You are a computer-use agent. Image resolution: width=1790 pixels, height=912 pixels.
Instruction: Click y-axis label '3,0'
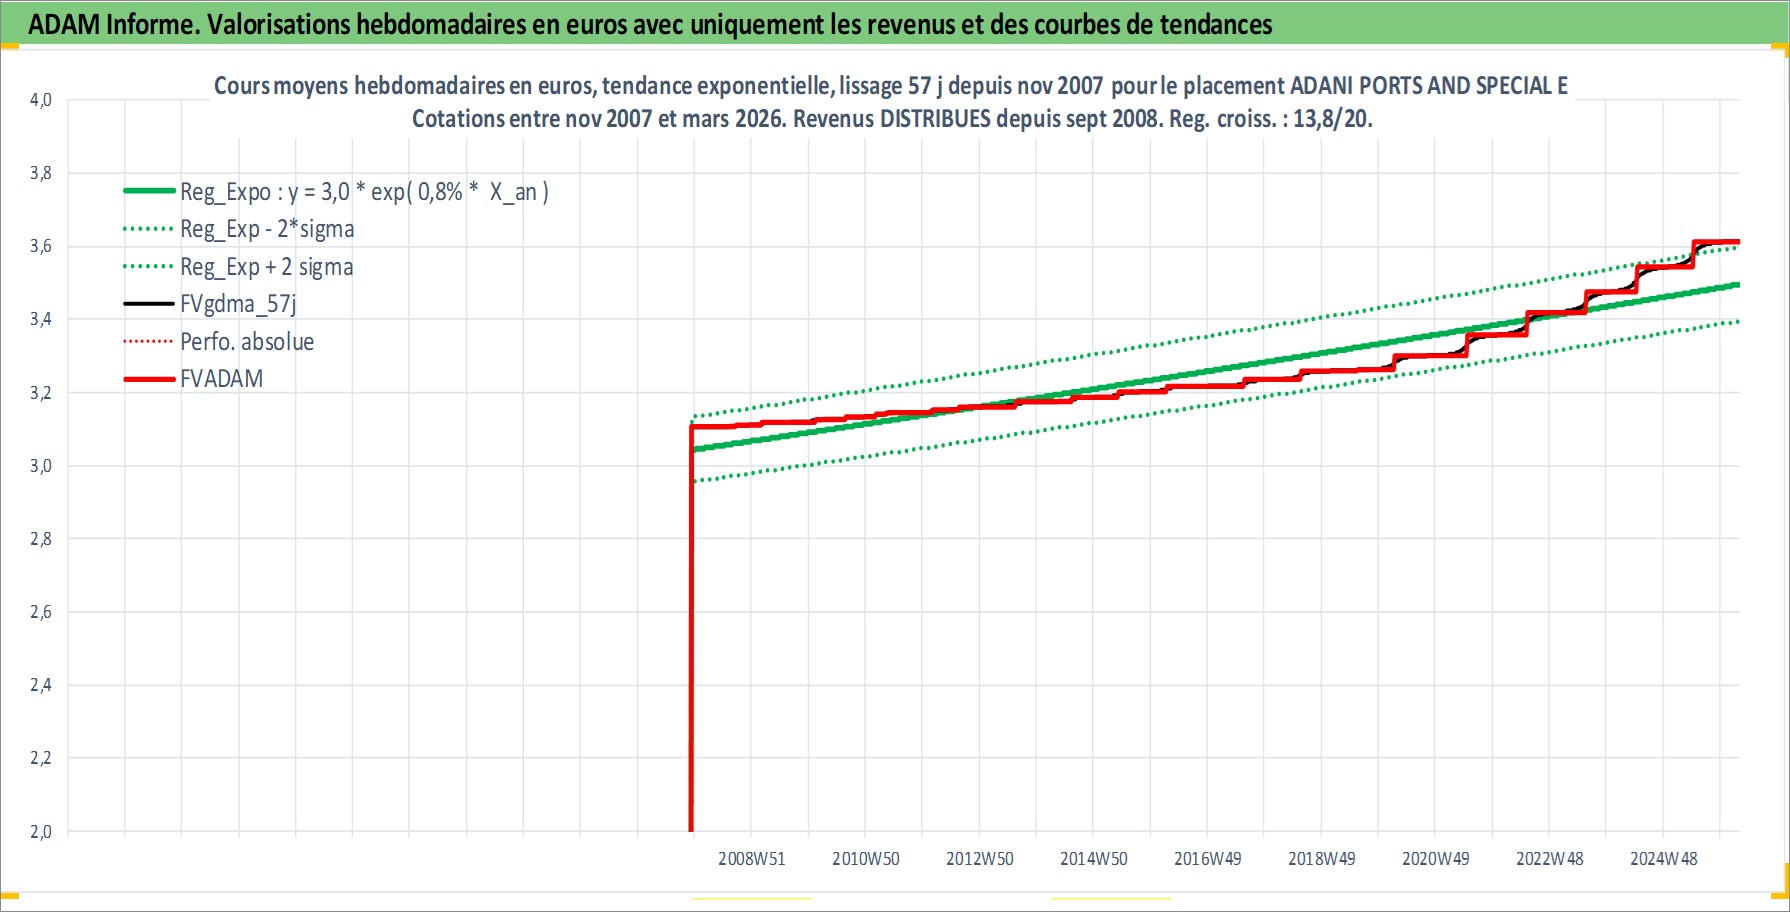tap(41, 466)
